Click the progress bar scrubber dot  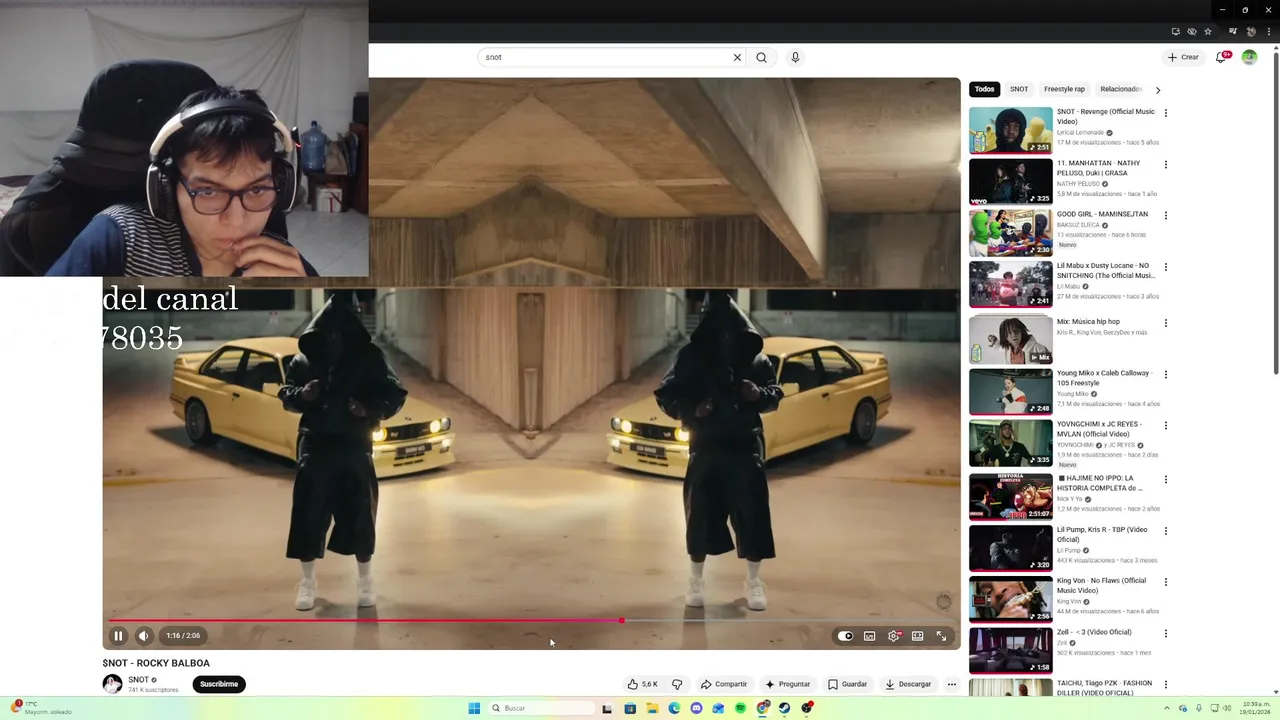(621, 621)
